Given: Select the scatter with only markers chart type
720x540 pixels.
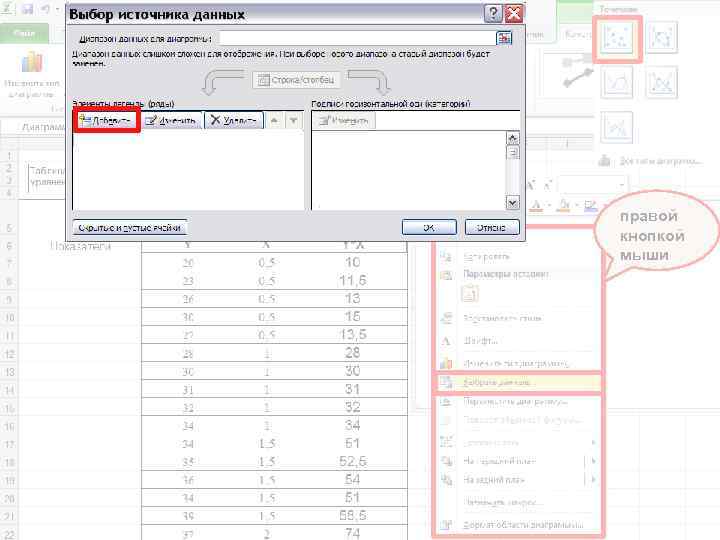Looking at the screenshot, I should (x=617, y=37).
